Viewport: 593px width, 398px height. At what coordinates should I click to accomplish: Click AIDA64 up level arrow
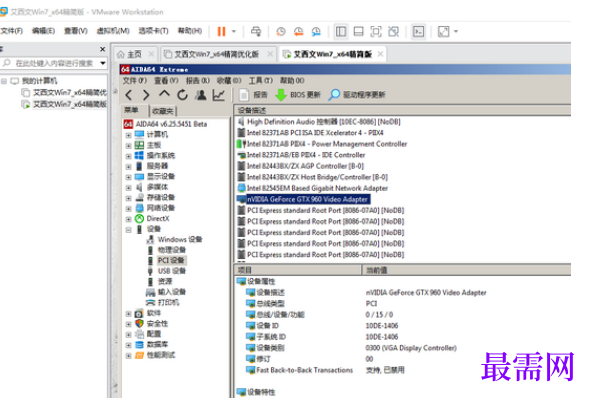pos(164,94)
